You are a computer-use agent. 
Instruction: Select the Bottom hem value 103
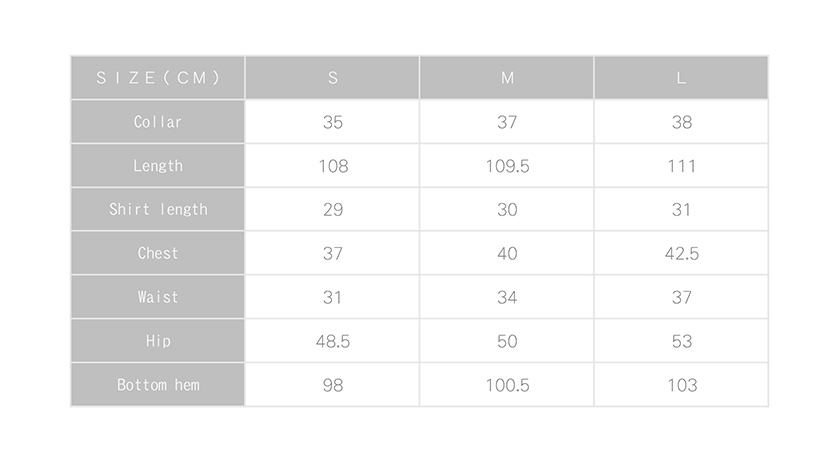pos(681,385)
